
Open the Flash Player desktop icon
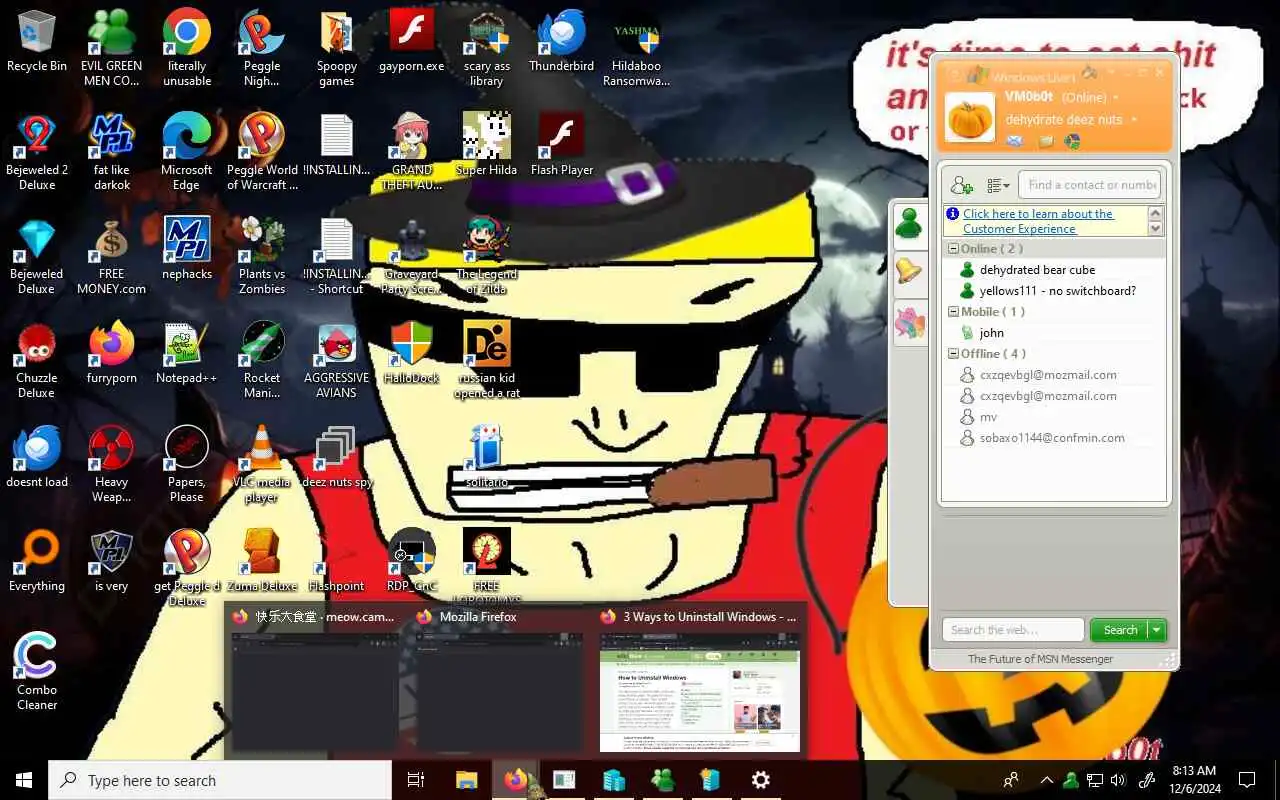coord(562,146)
